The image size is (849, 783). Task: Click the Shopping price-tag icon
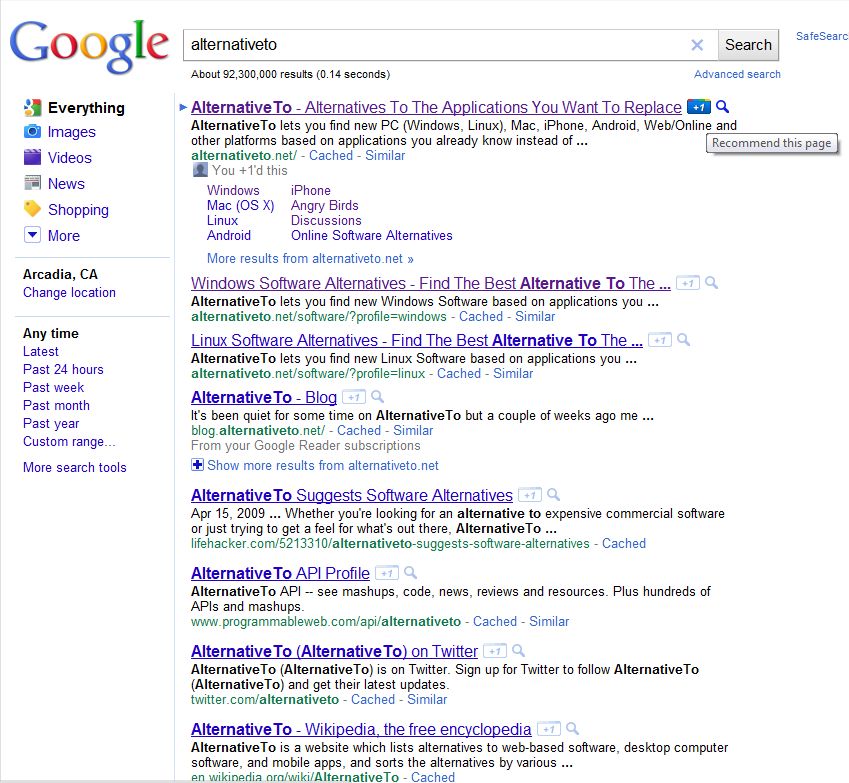point(32,210)
